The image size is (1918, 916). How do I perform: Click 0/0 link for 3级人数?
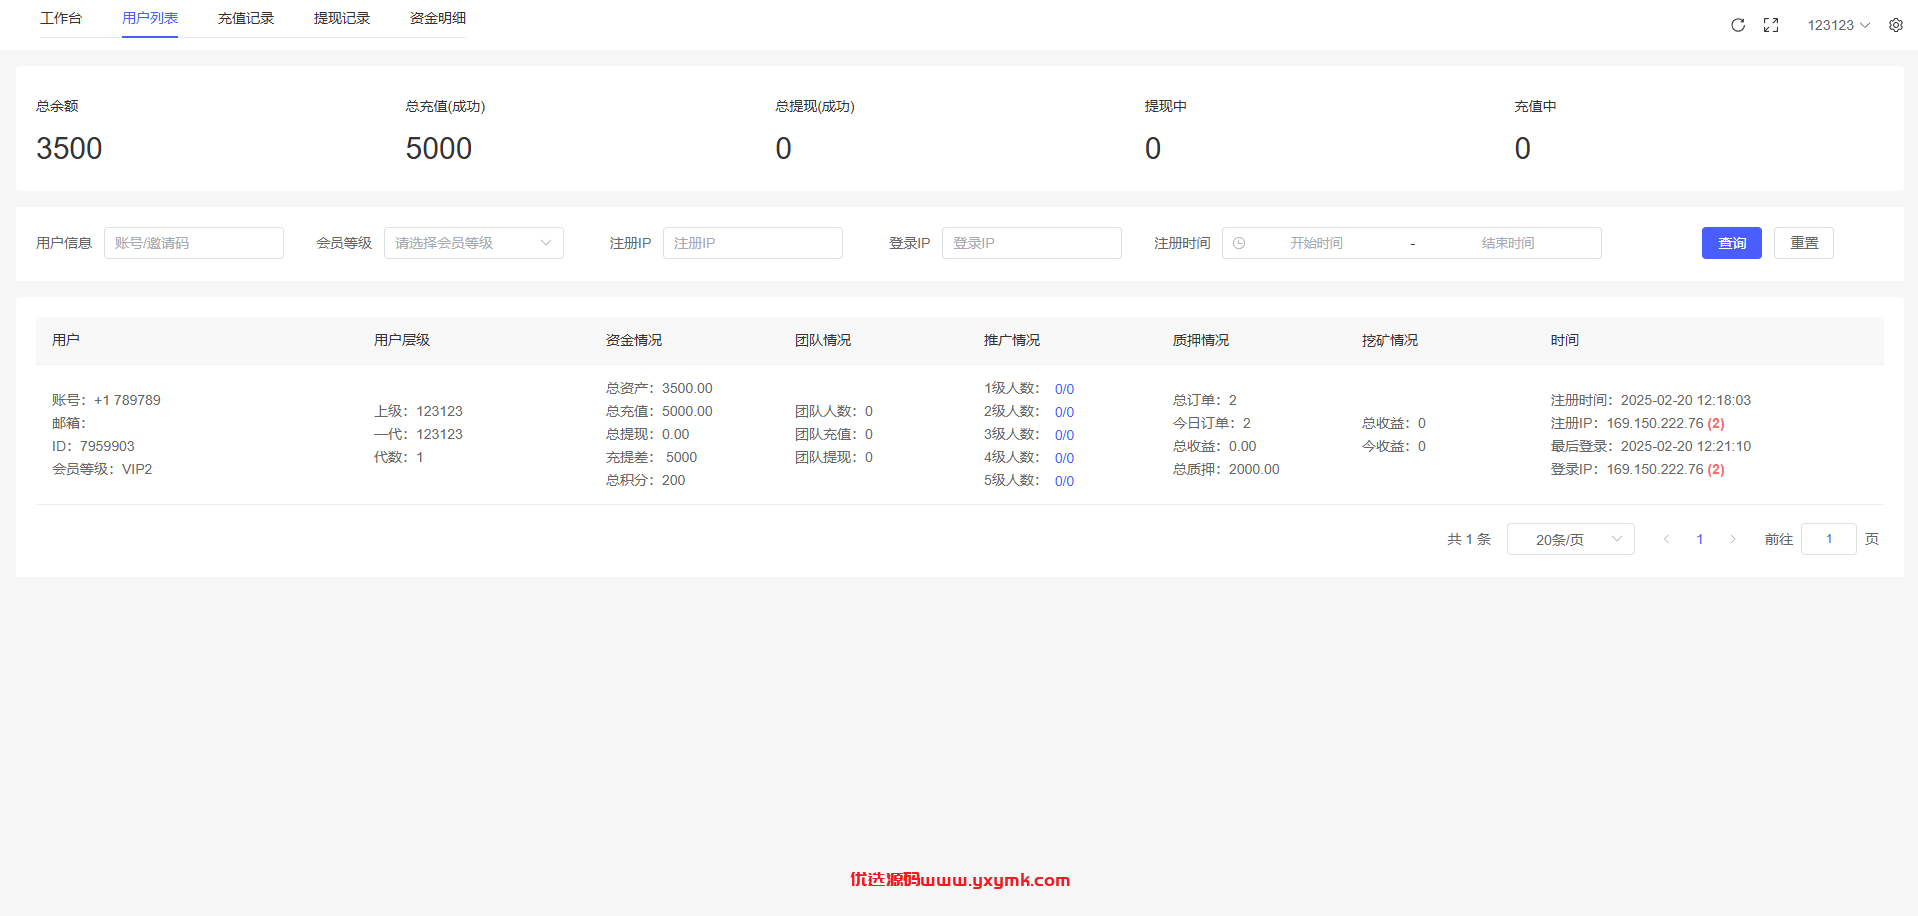click(x=1064, y=435)
